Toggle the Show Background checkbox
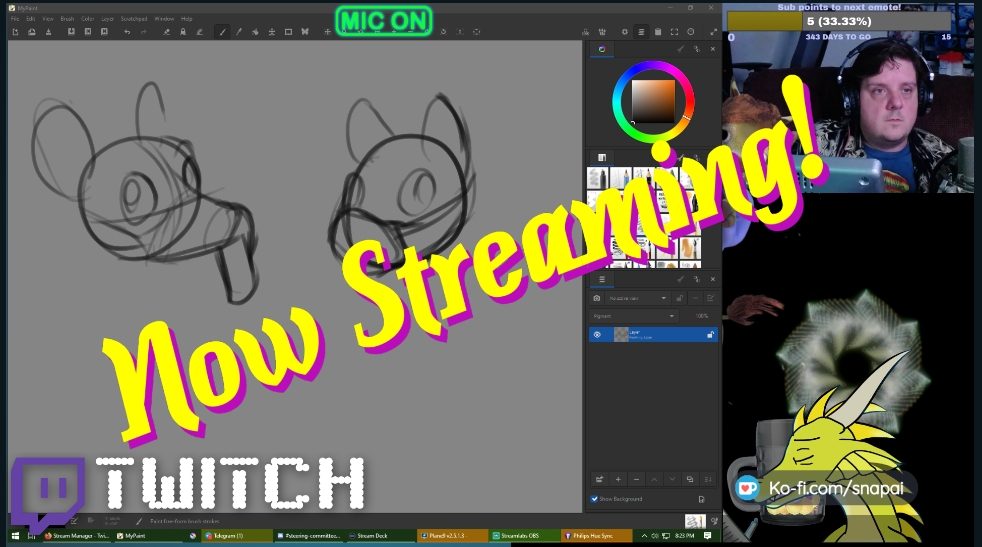982x547 pixels. [x=594, y=499]
